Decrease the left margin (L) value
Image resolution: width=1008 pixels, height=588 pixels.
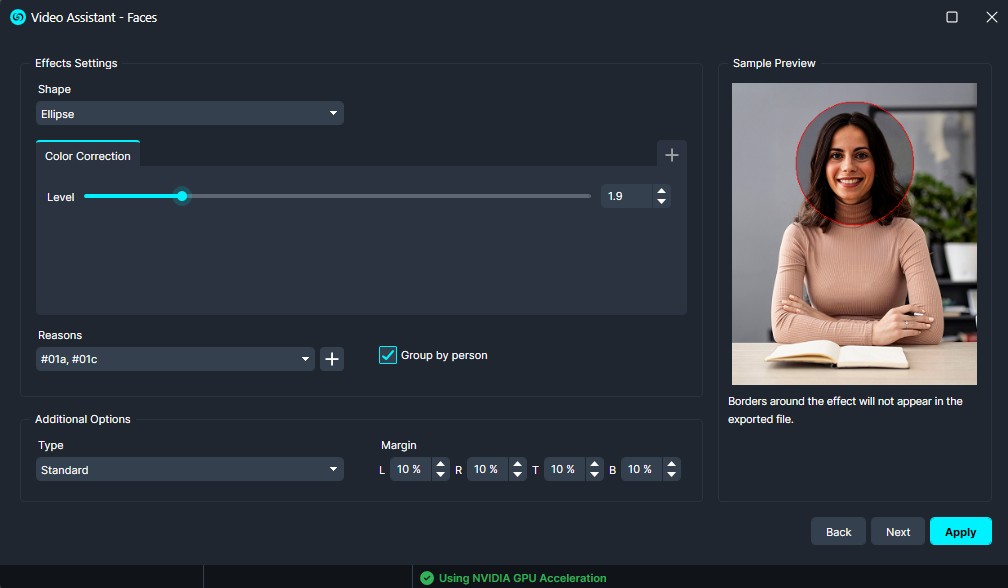(440, 474)
